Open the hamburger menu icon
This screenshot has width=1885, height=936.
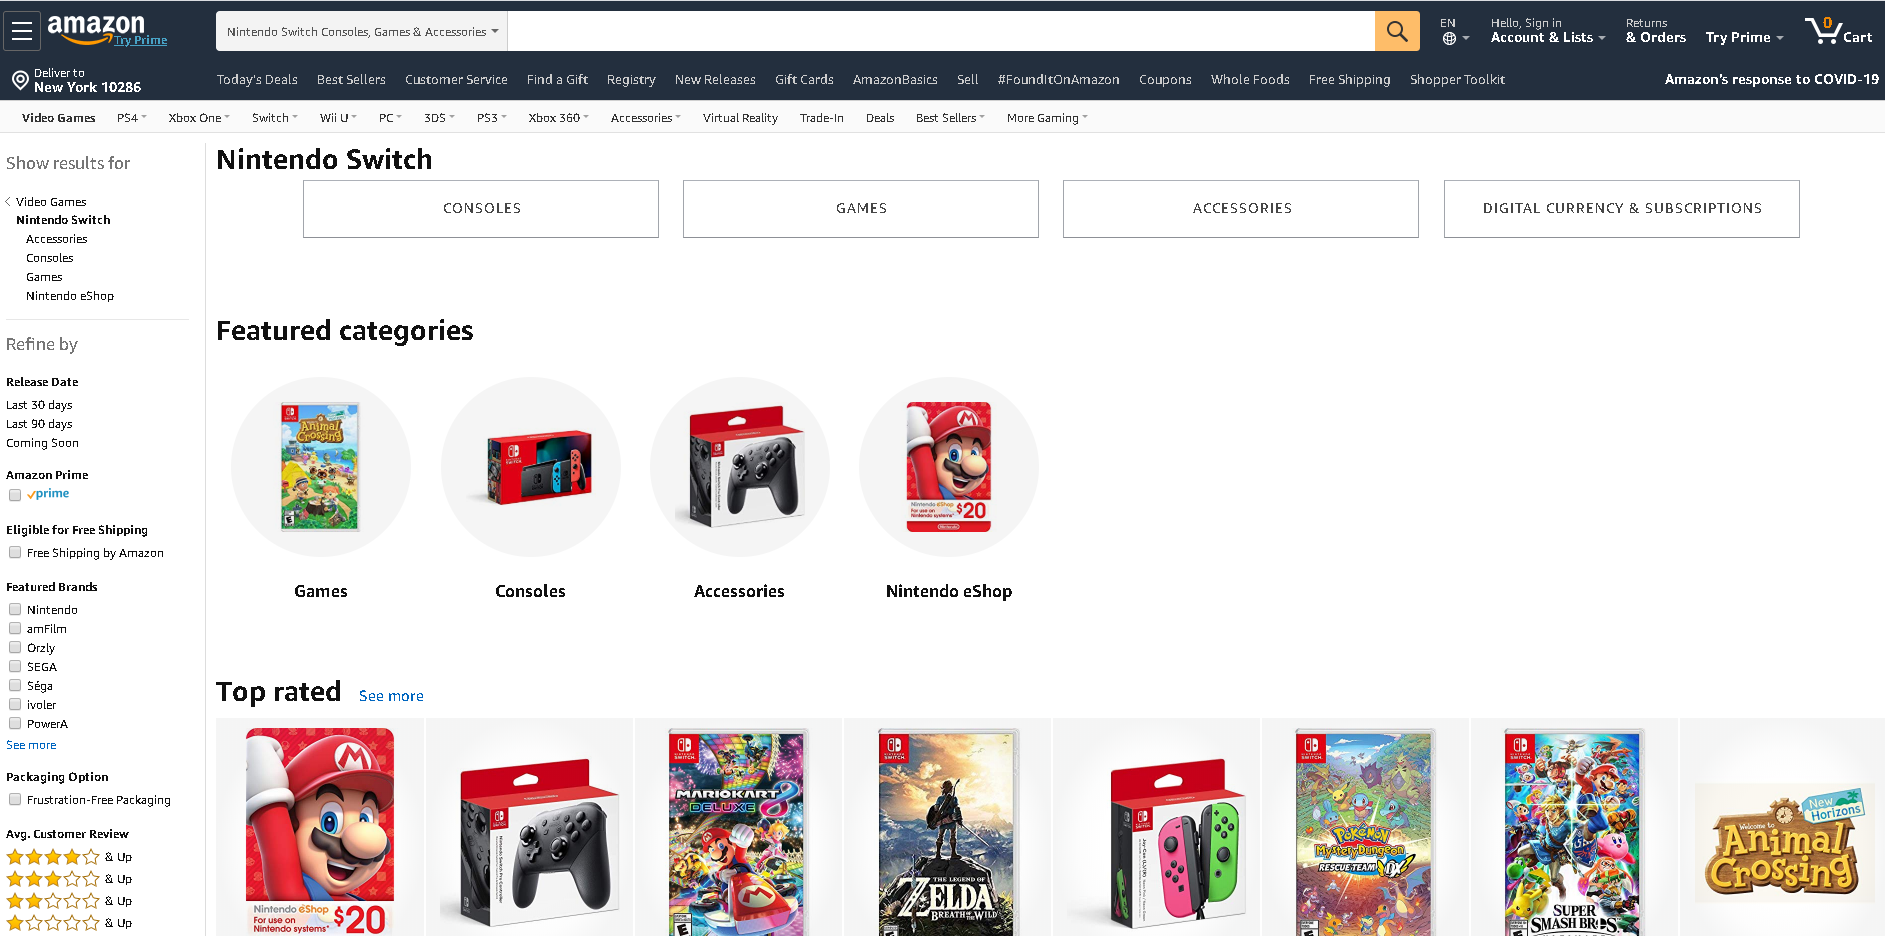point(22,31)
